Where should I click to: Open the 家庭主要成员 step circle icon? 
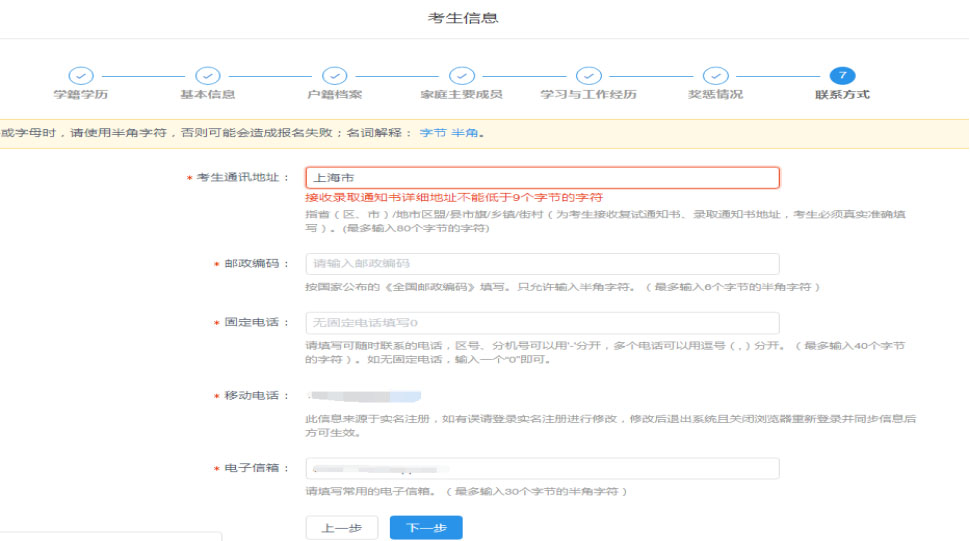tap(461, 76)
